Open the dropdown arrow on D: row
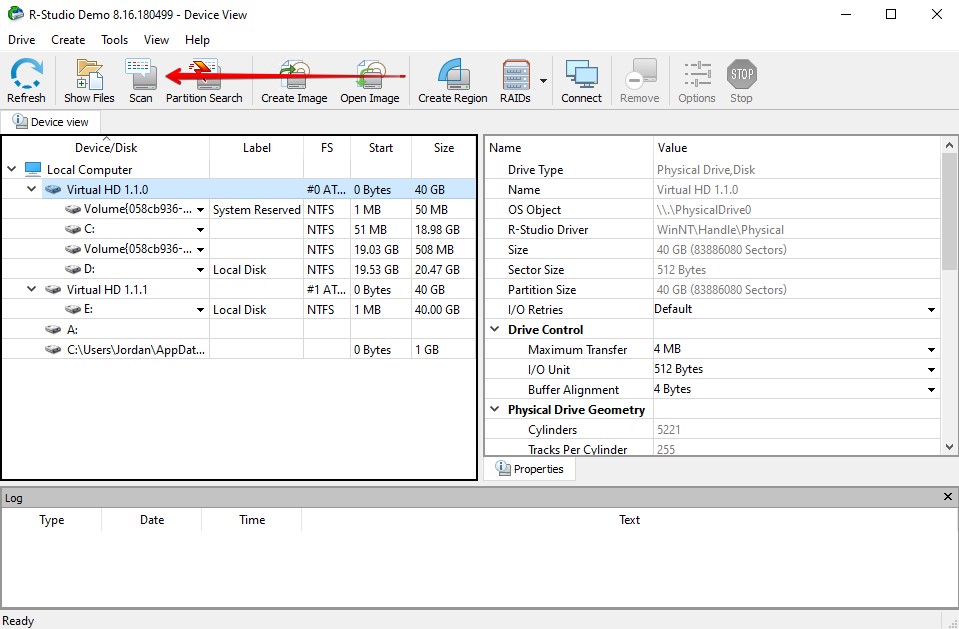 click(200, 270)
